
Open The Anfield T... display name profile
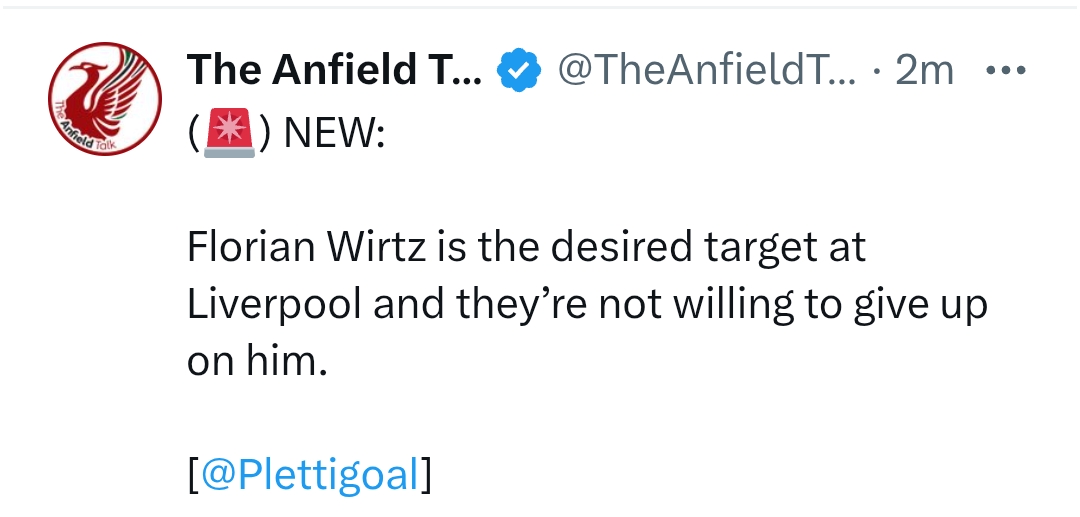point(335,71)
